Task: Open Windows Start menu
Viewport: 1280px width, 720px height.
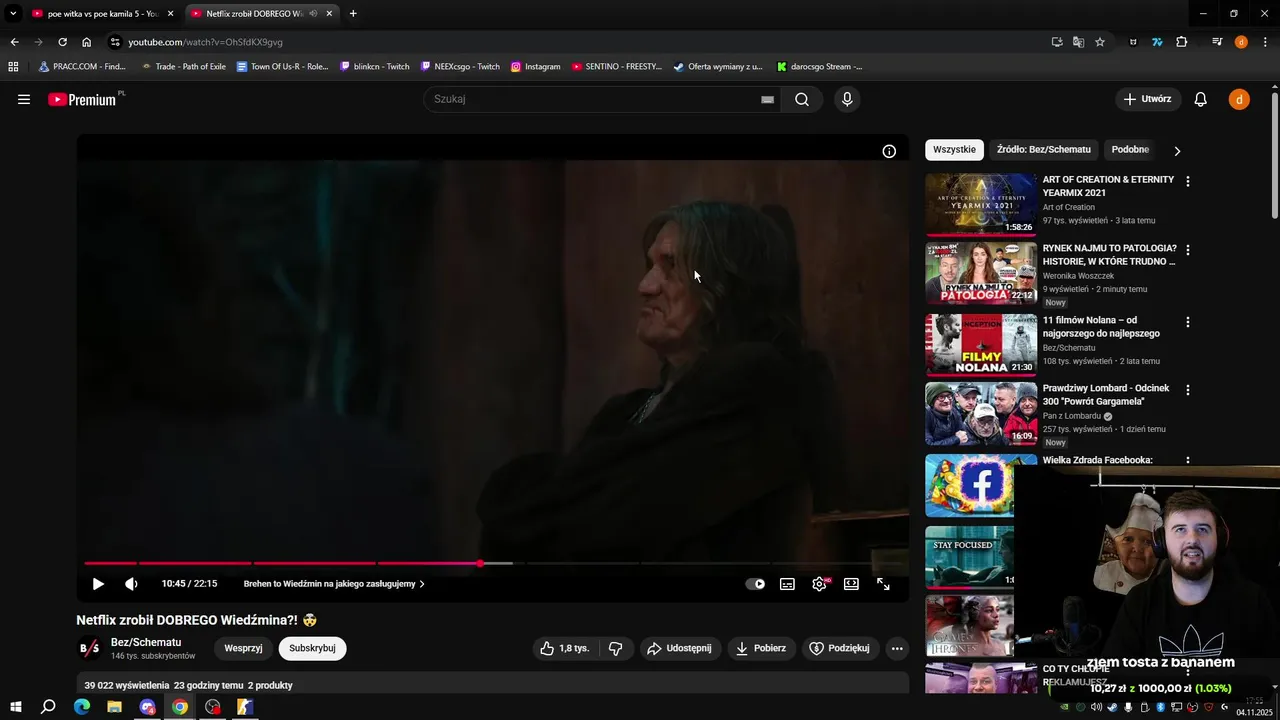Action: 16,707
